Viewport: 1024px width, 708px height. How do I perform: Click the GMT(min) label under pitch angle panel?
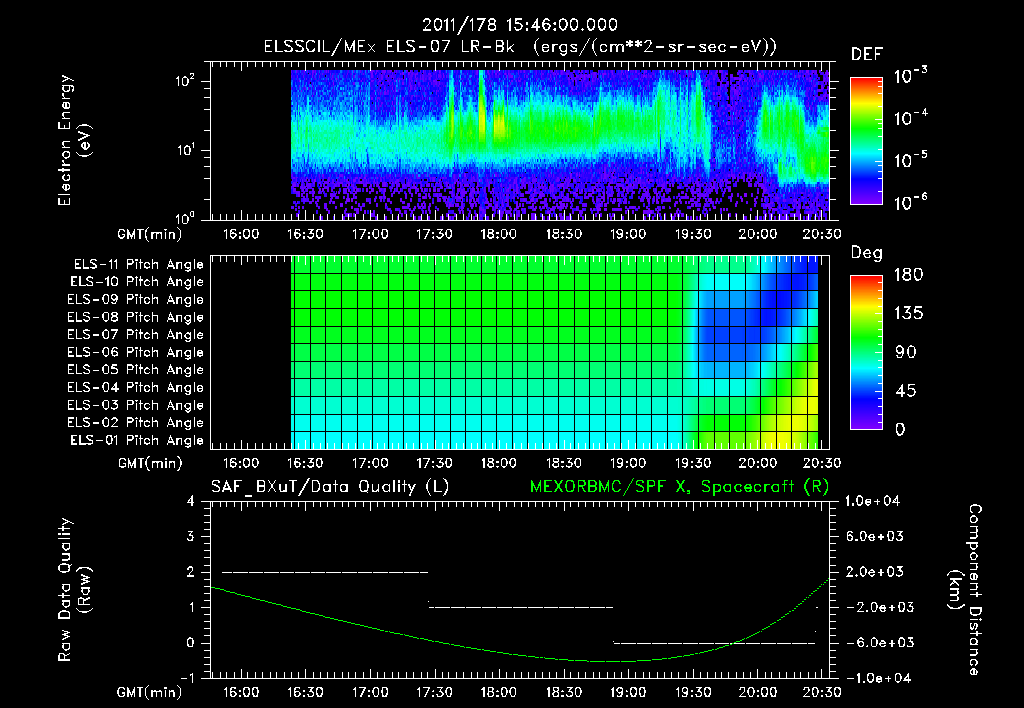(x=150, y=464)
